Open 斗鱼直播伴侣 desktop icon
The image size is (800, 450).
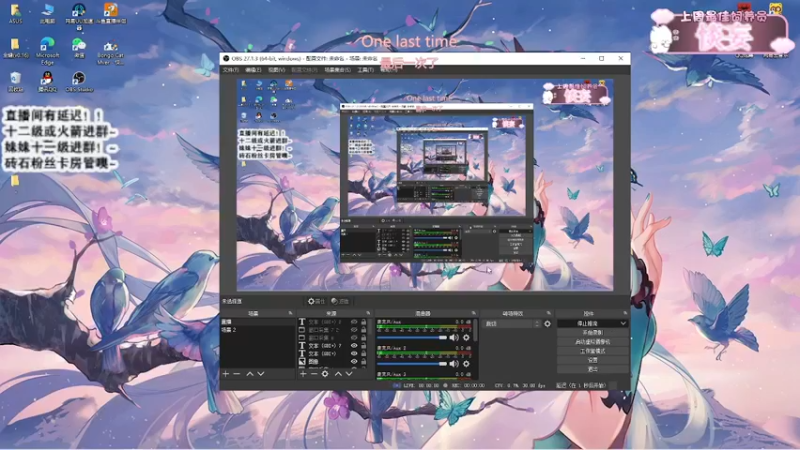point(110,14)
